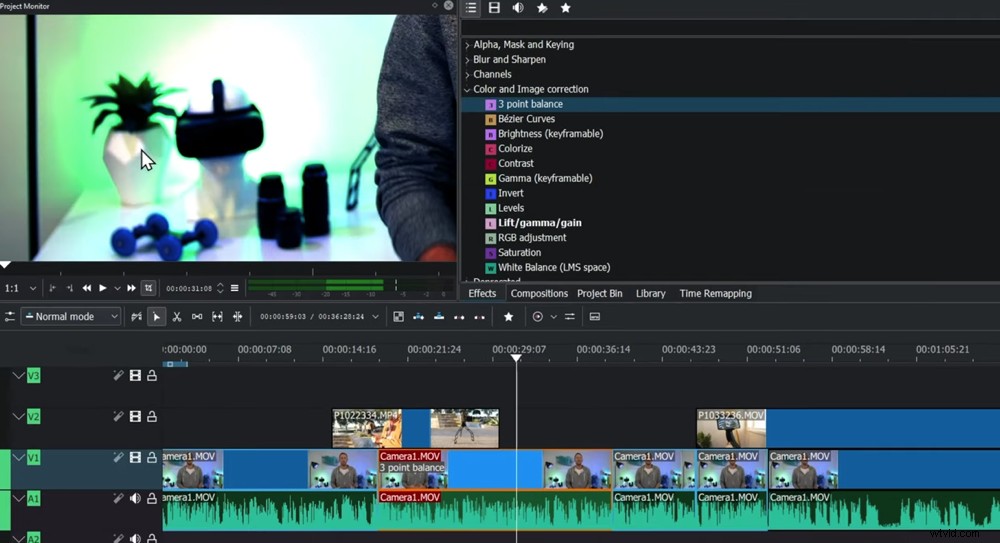
Task: Open favorite effects star in timeline toolbar
Action: (508, 316)
